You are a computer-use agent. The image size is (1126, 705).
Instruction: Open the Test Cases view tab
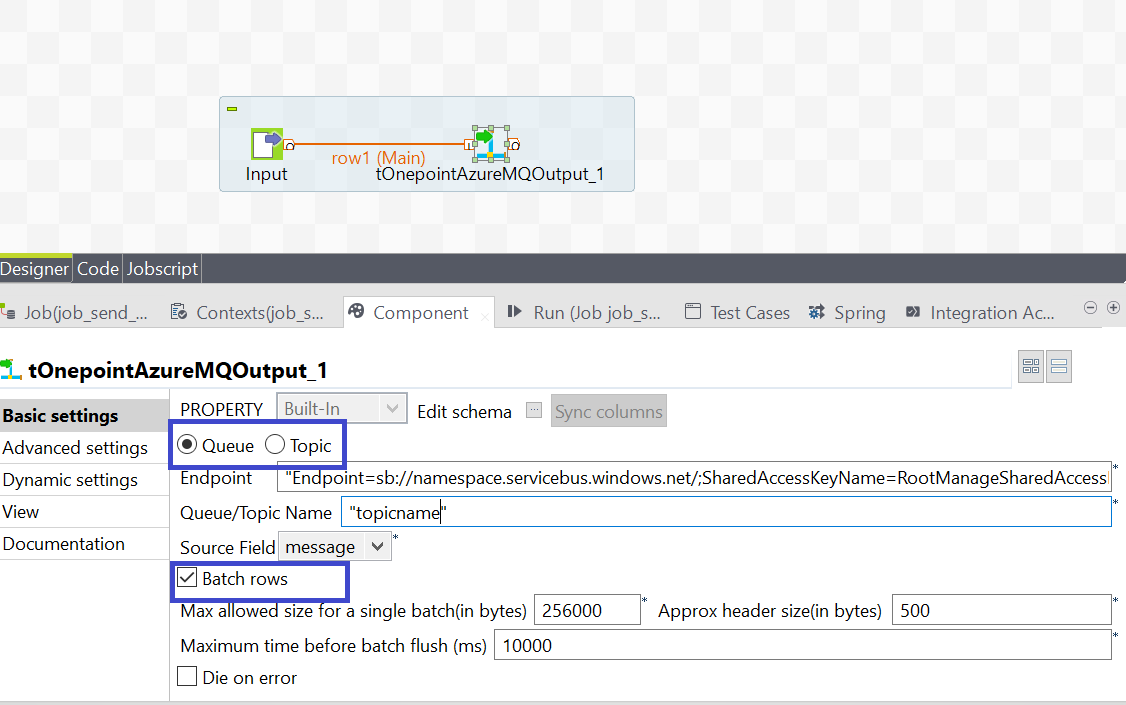click(738, 313)
